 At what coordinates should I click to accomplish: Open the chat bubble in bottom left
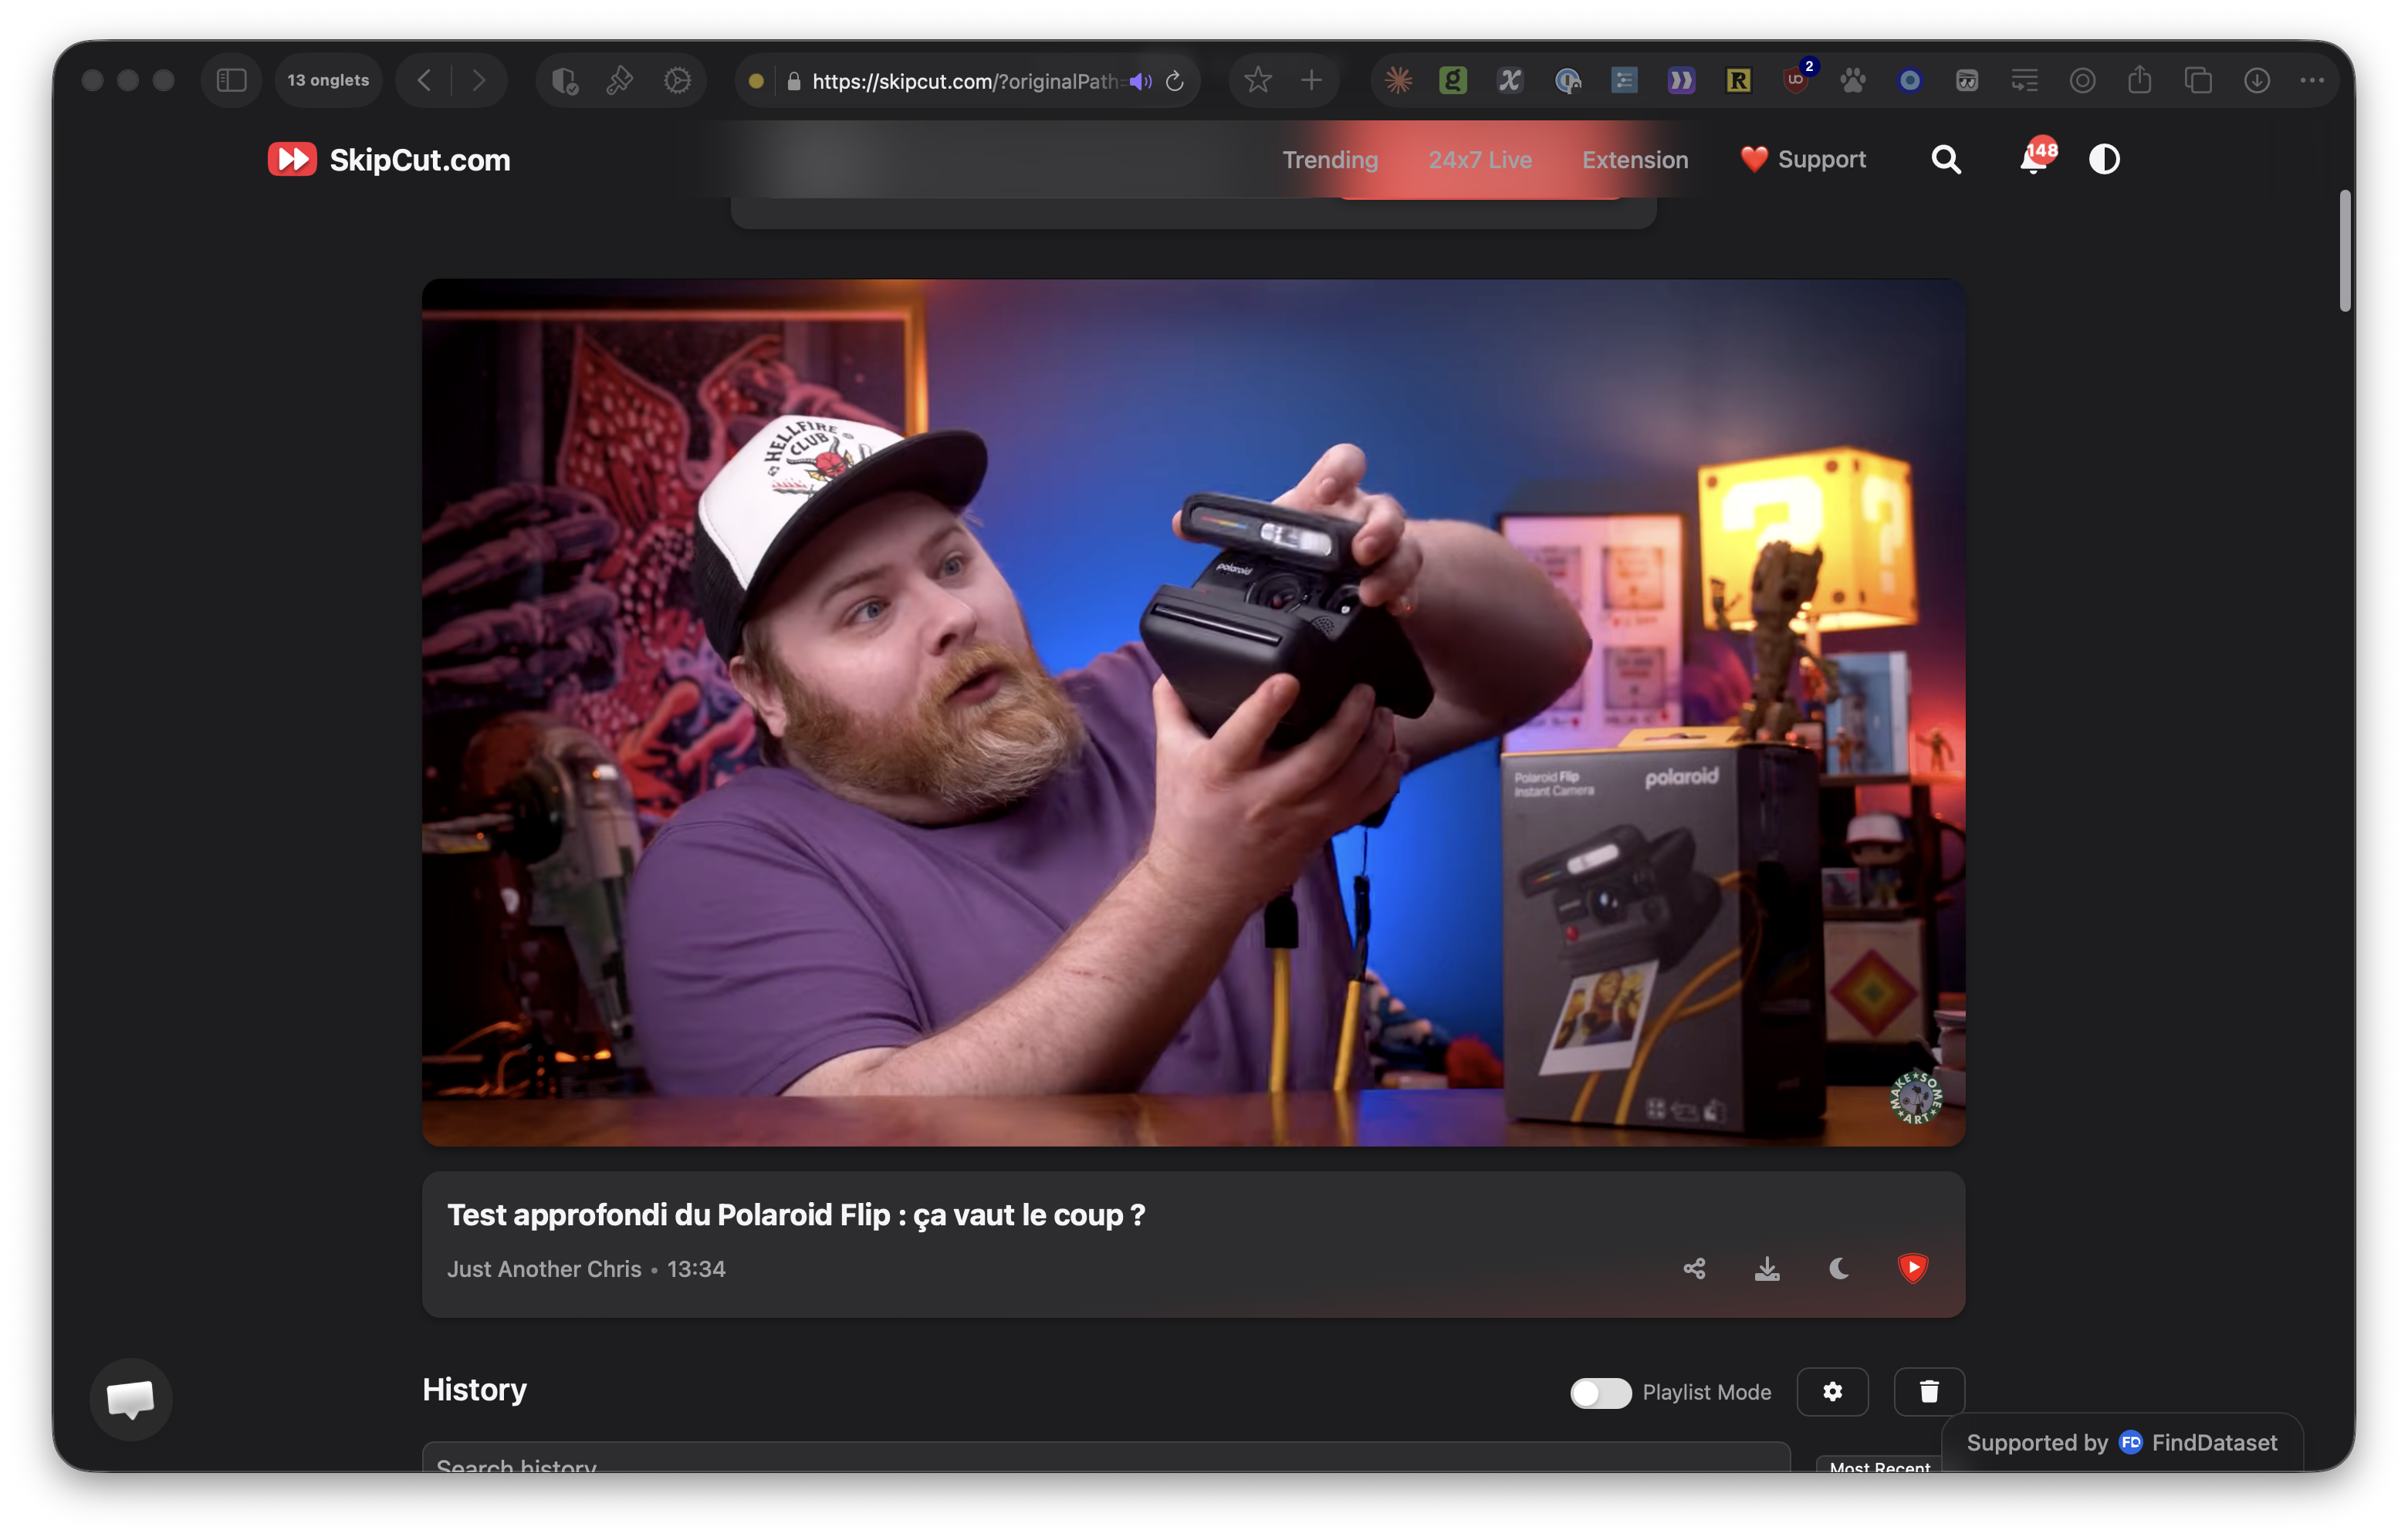[130, 1399]
